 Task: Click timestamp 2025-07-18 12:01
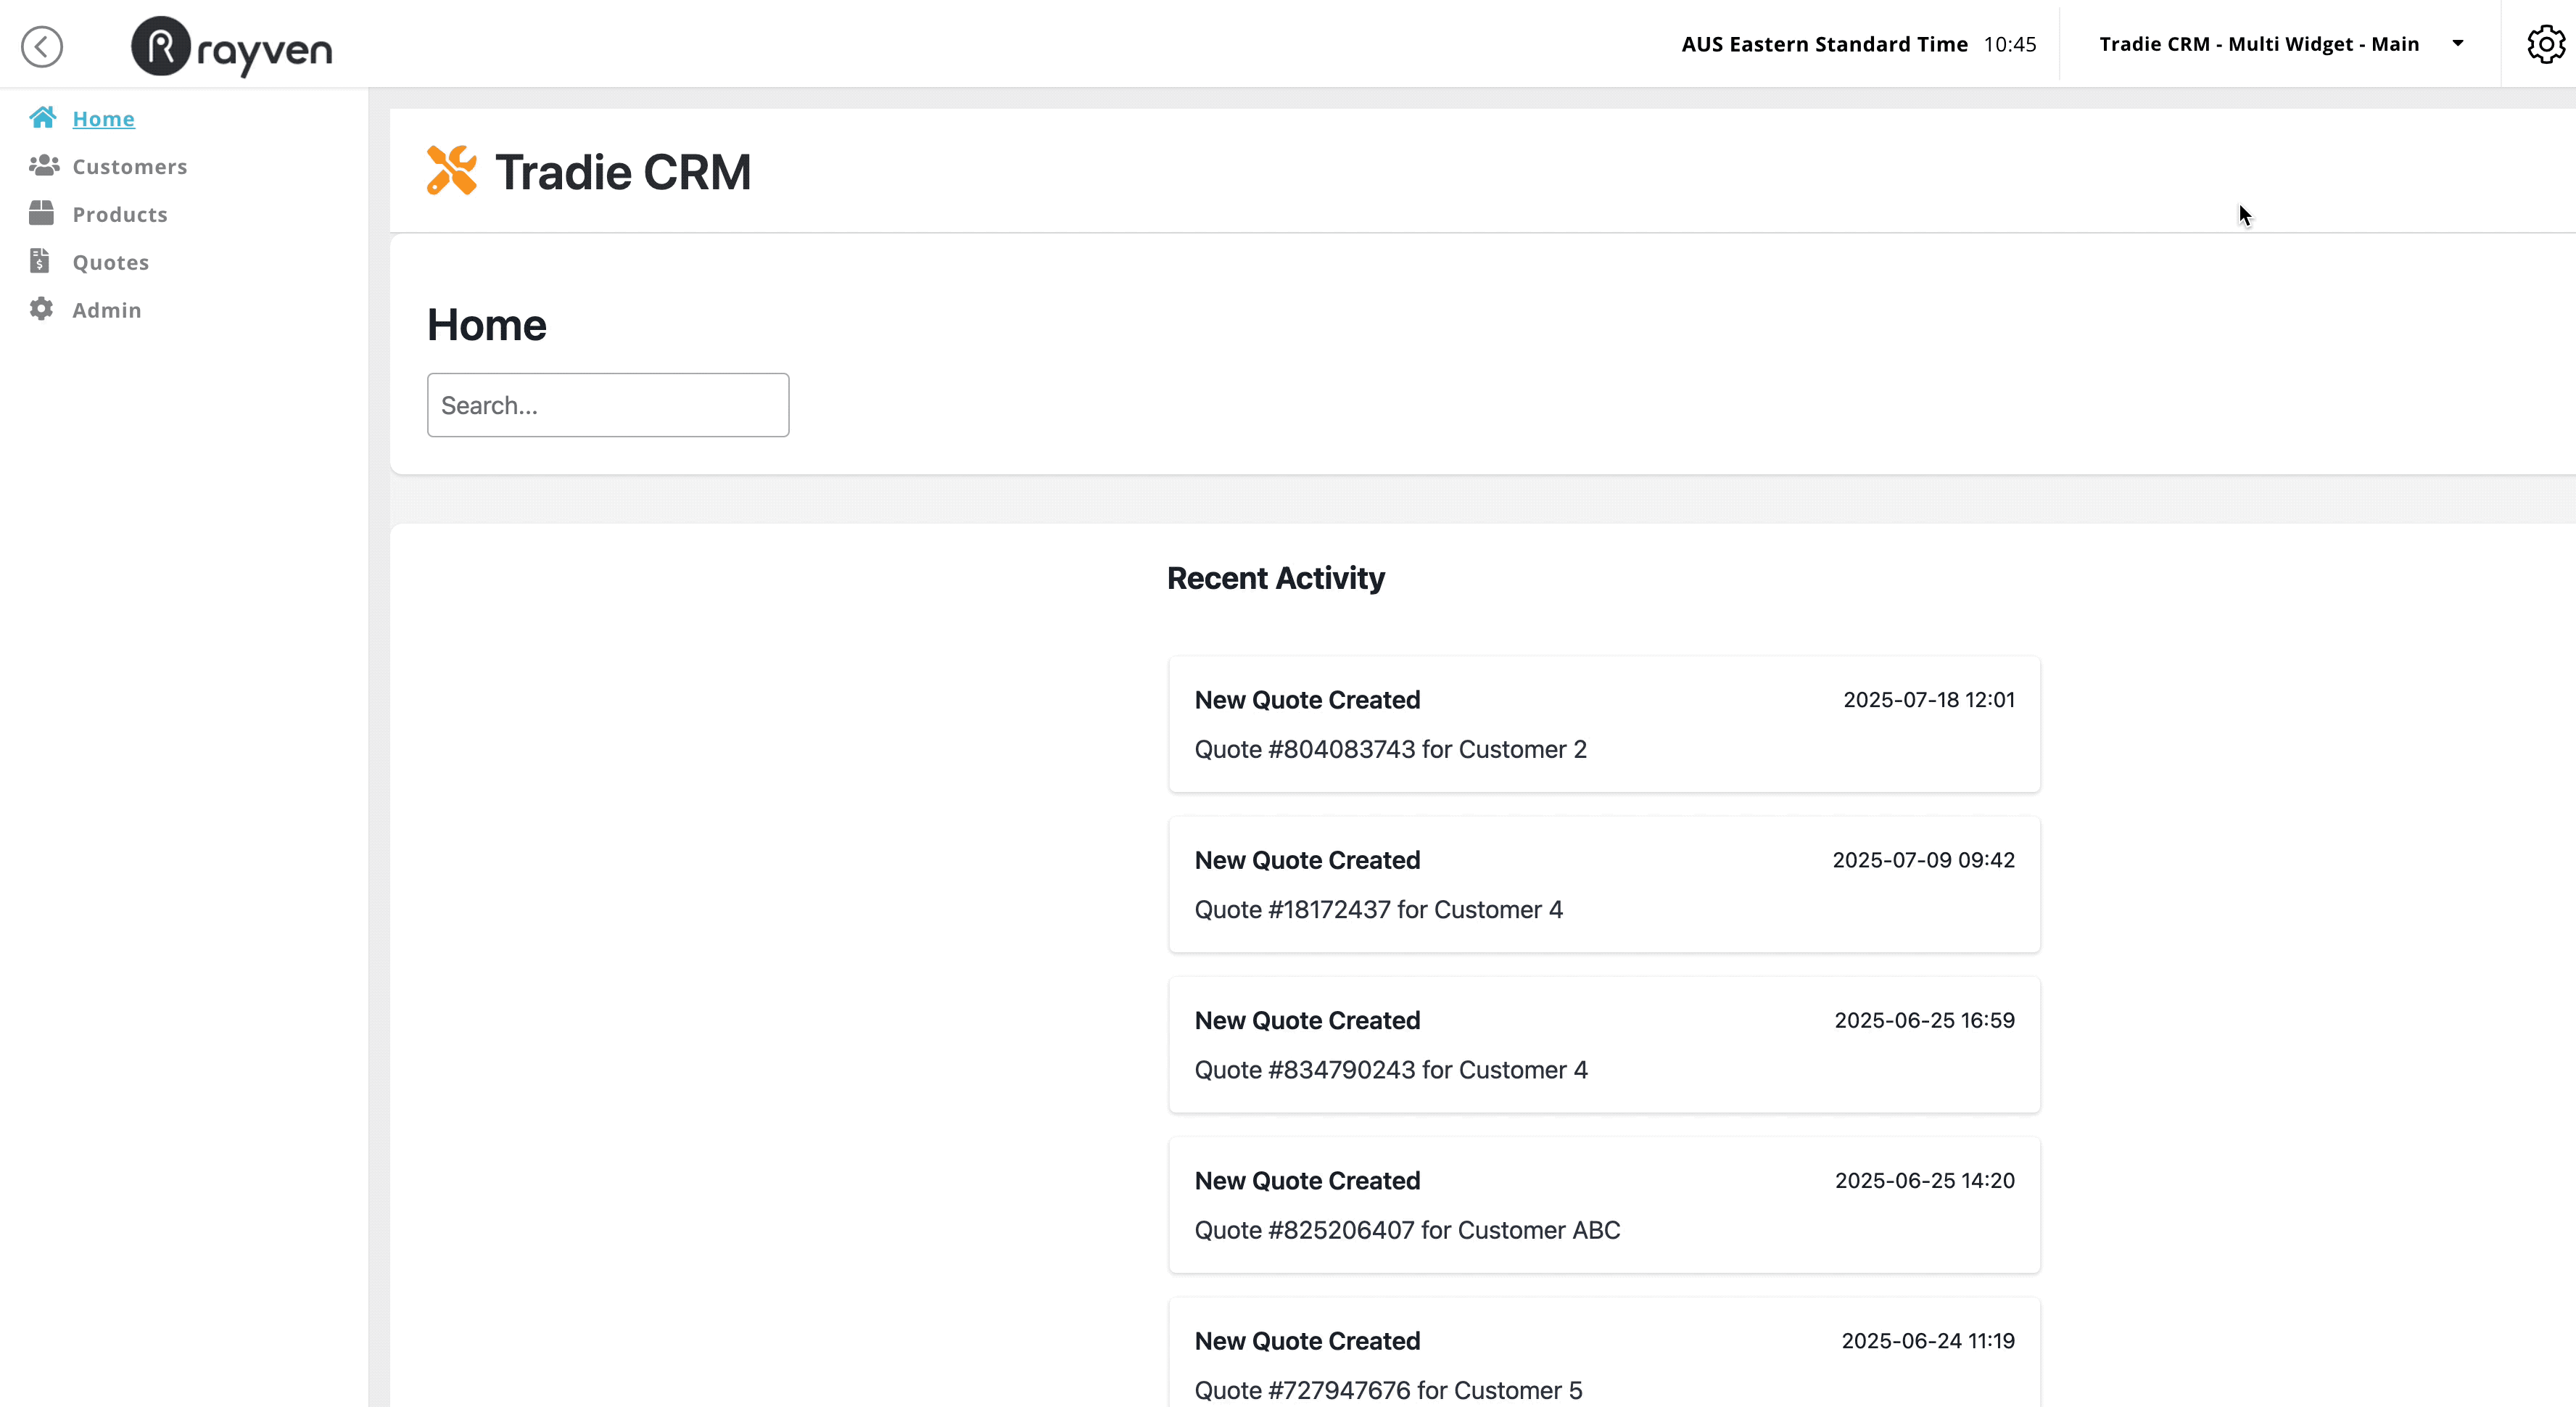tap(1929, 700)
